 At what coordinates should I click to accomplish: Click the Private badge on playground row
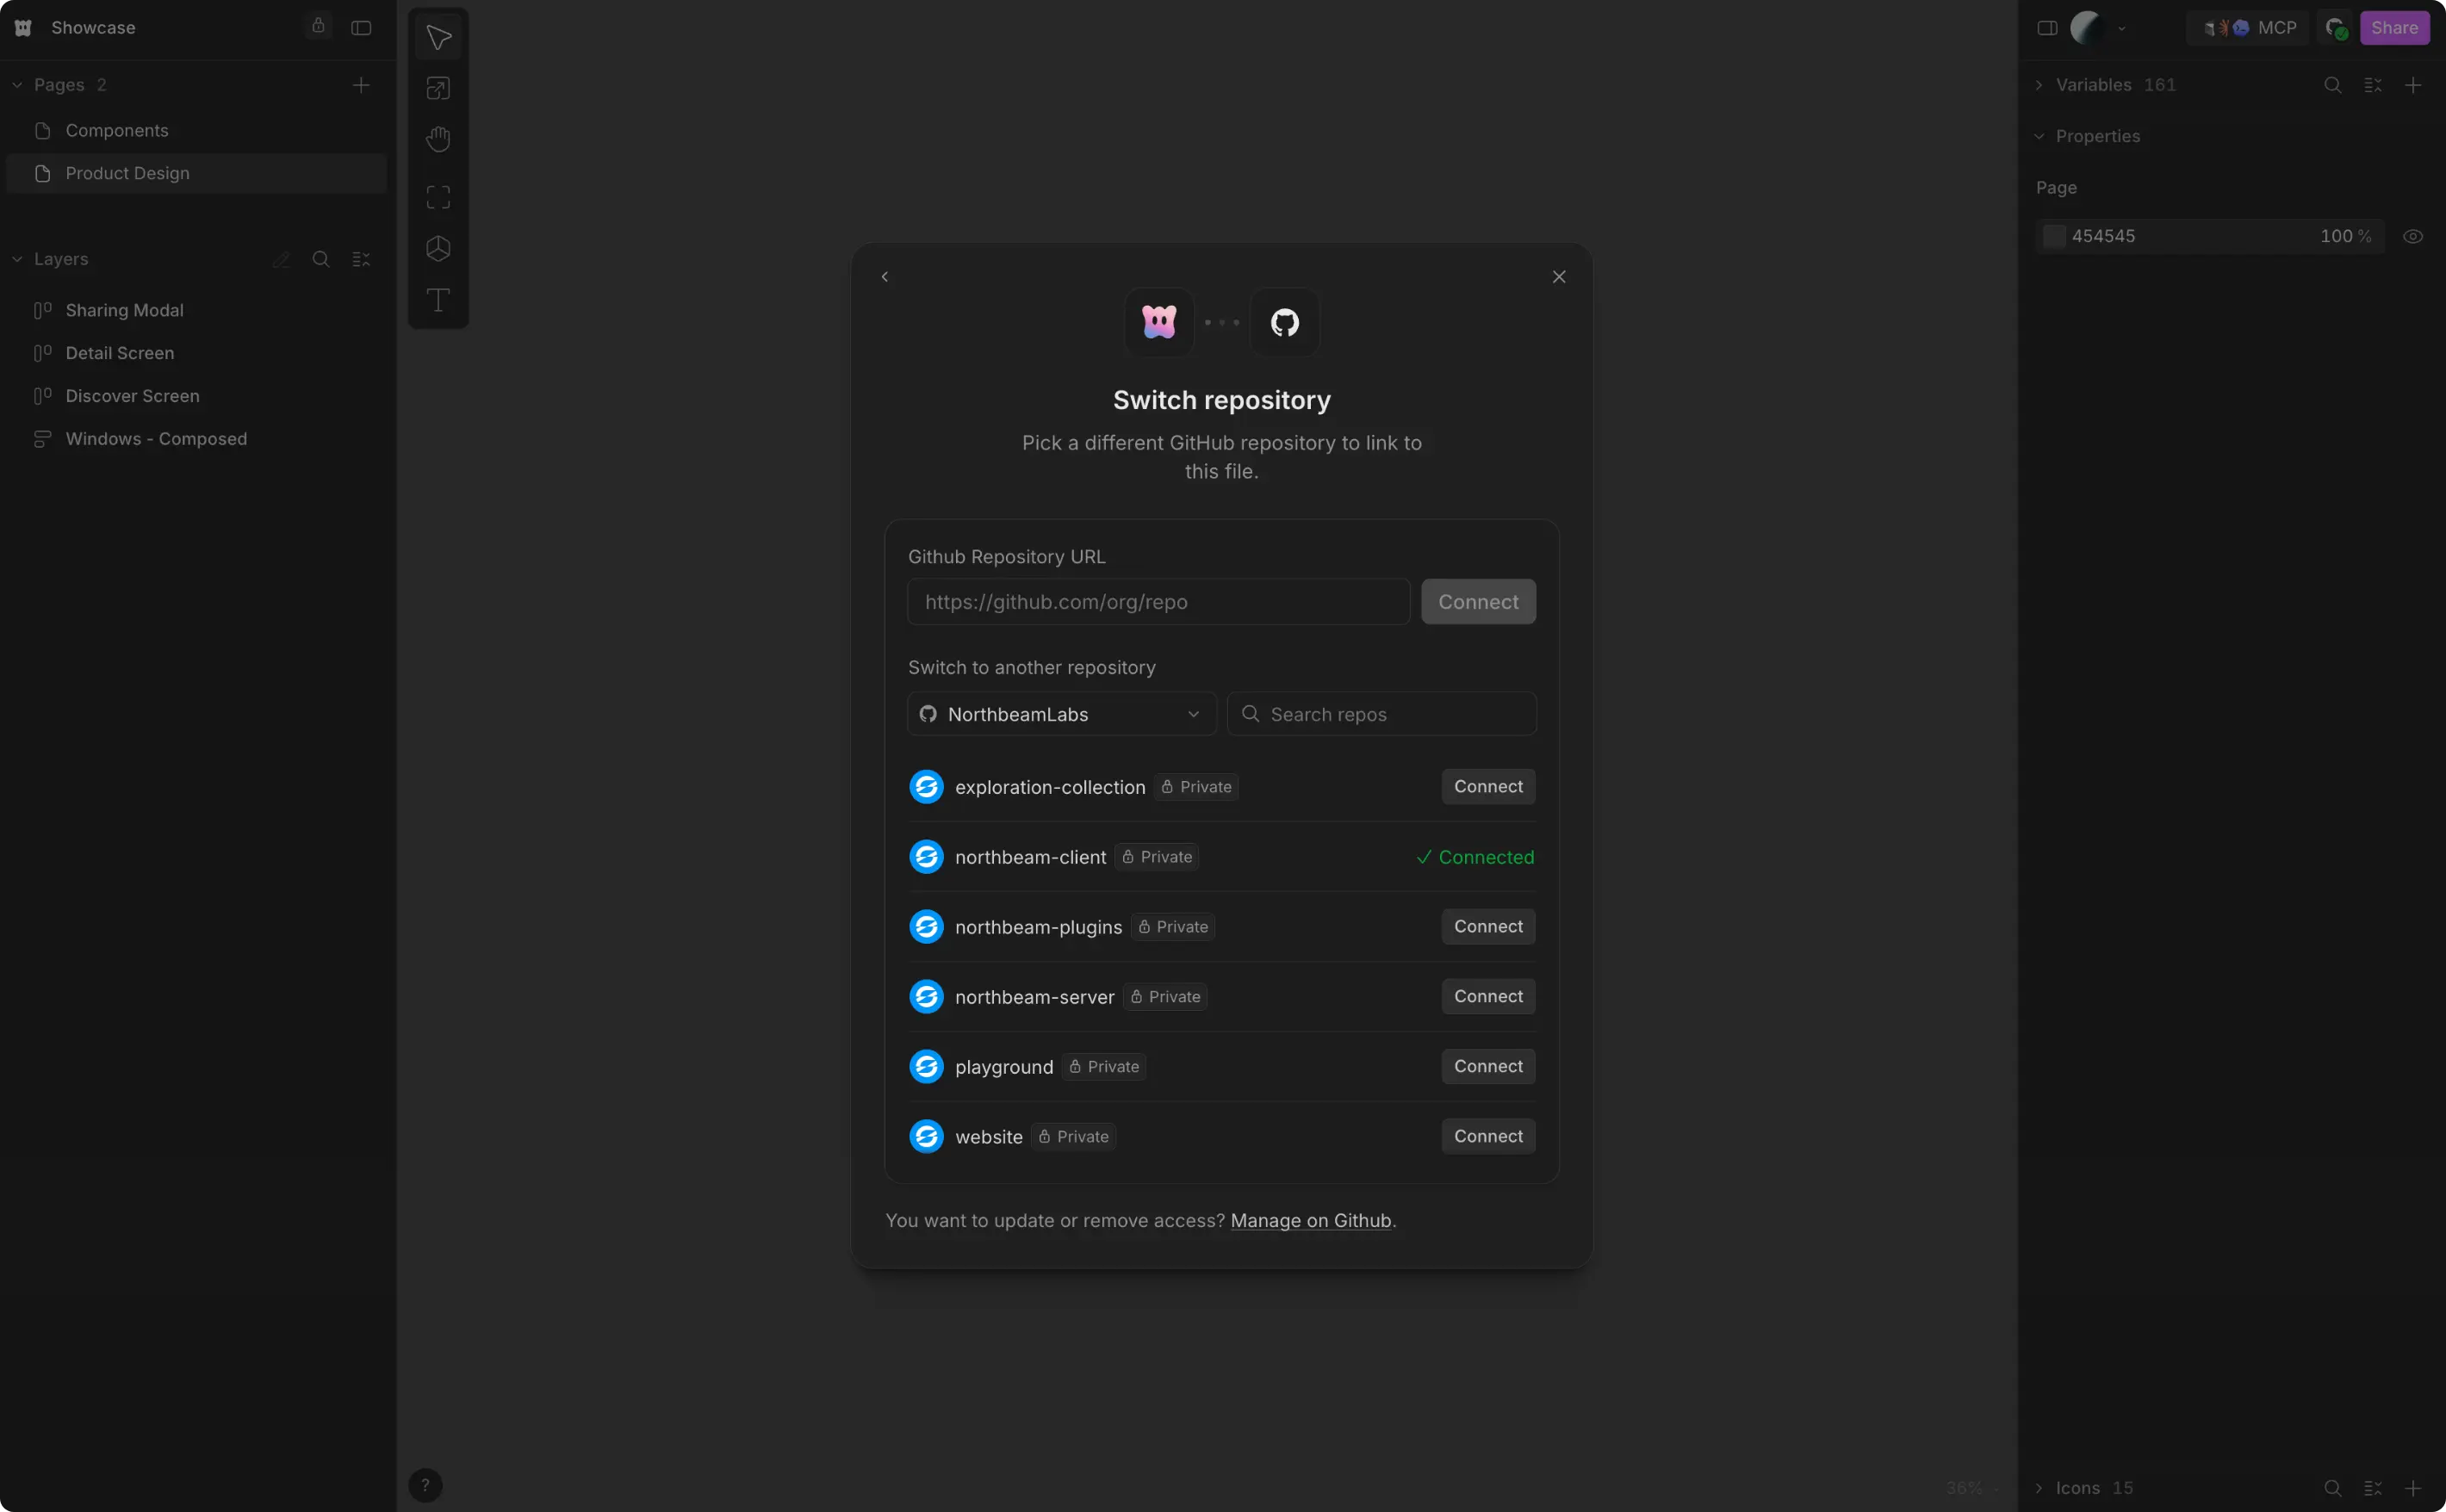pyautogui.click(x=1104, y=1067)
